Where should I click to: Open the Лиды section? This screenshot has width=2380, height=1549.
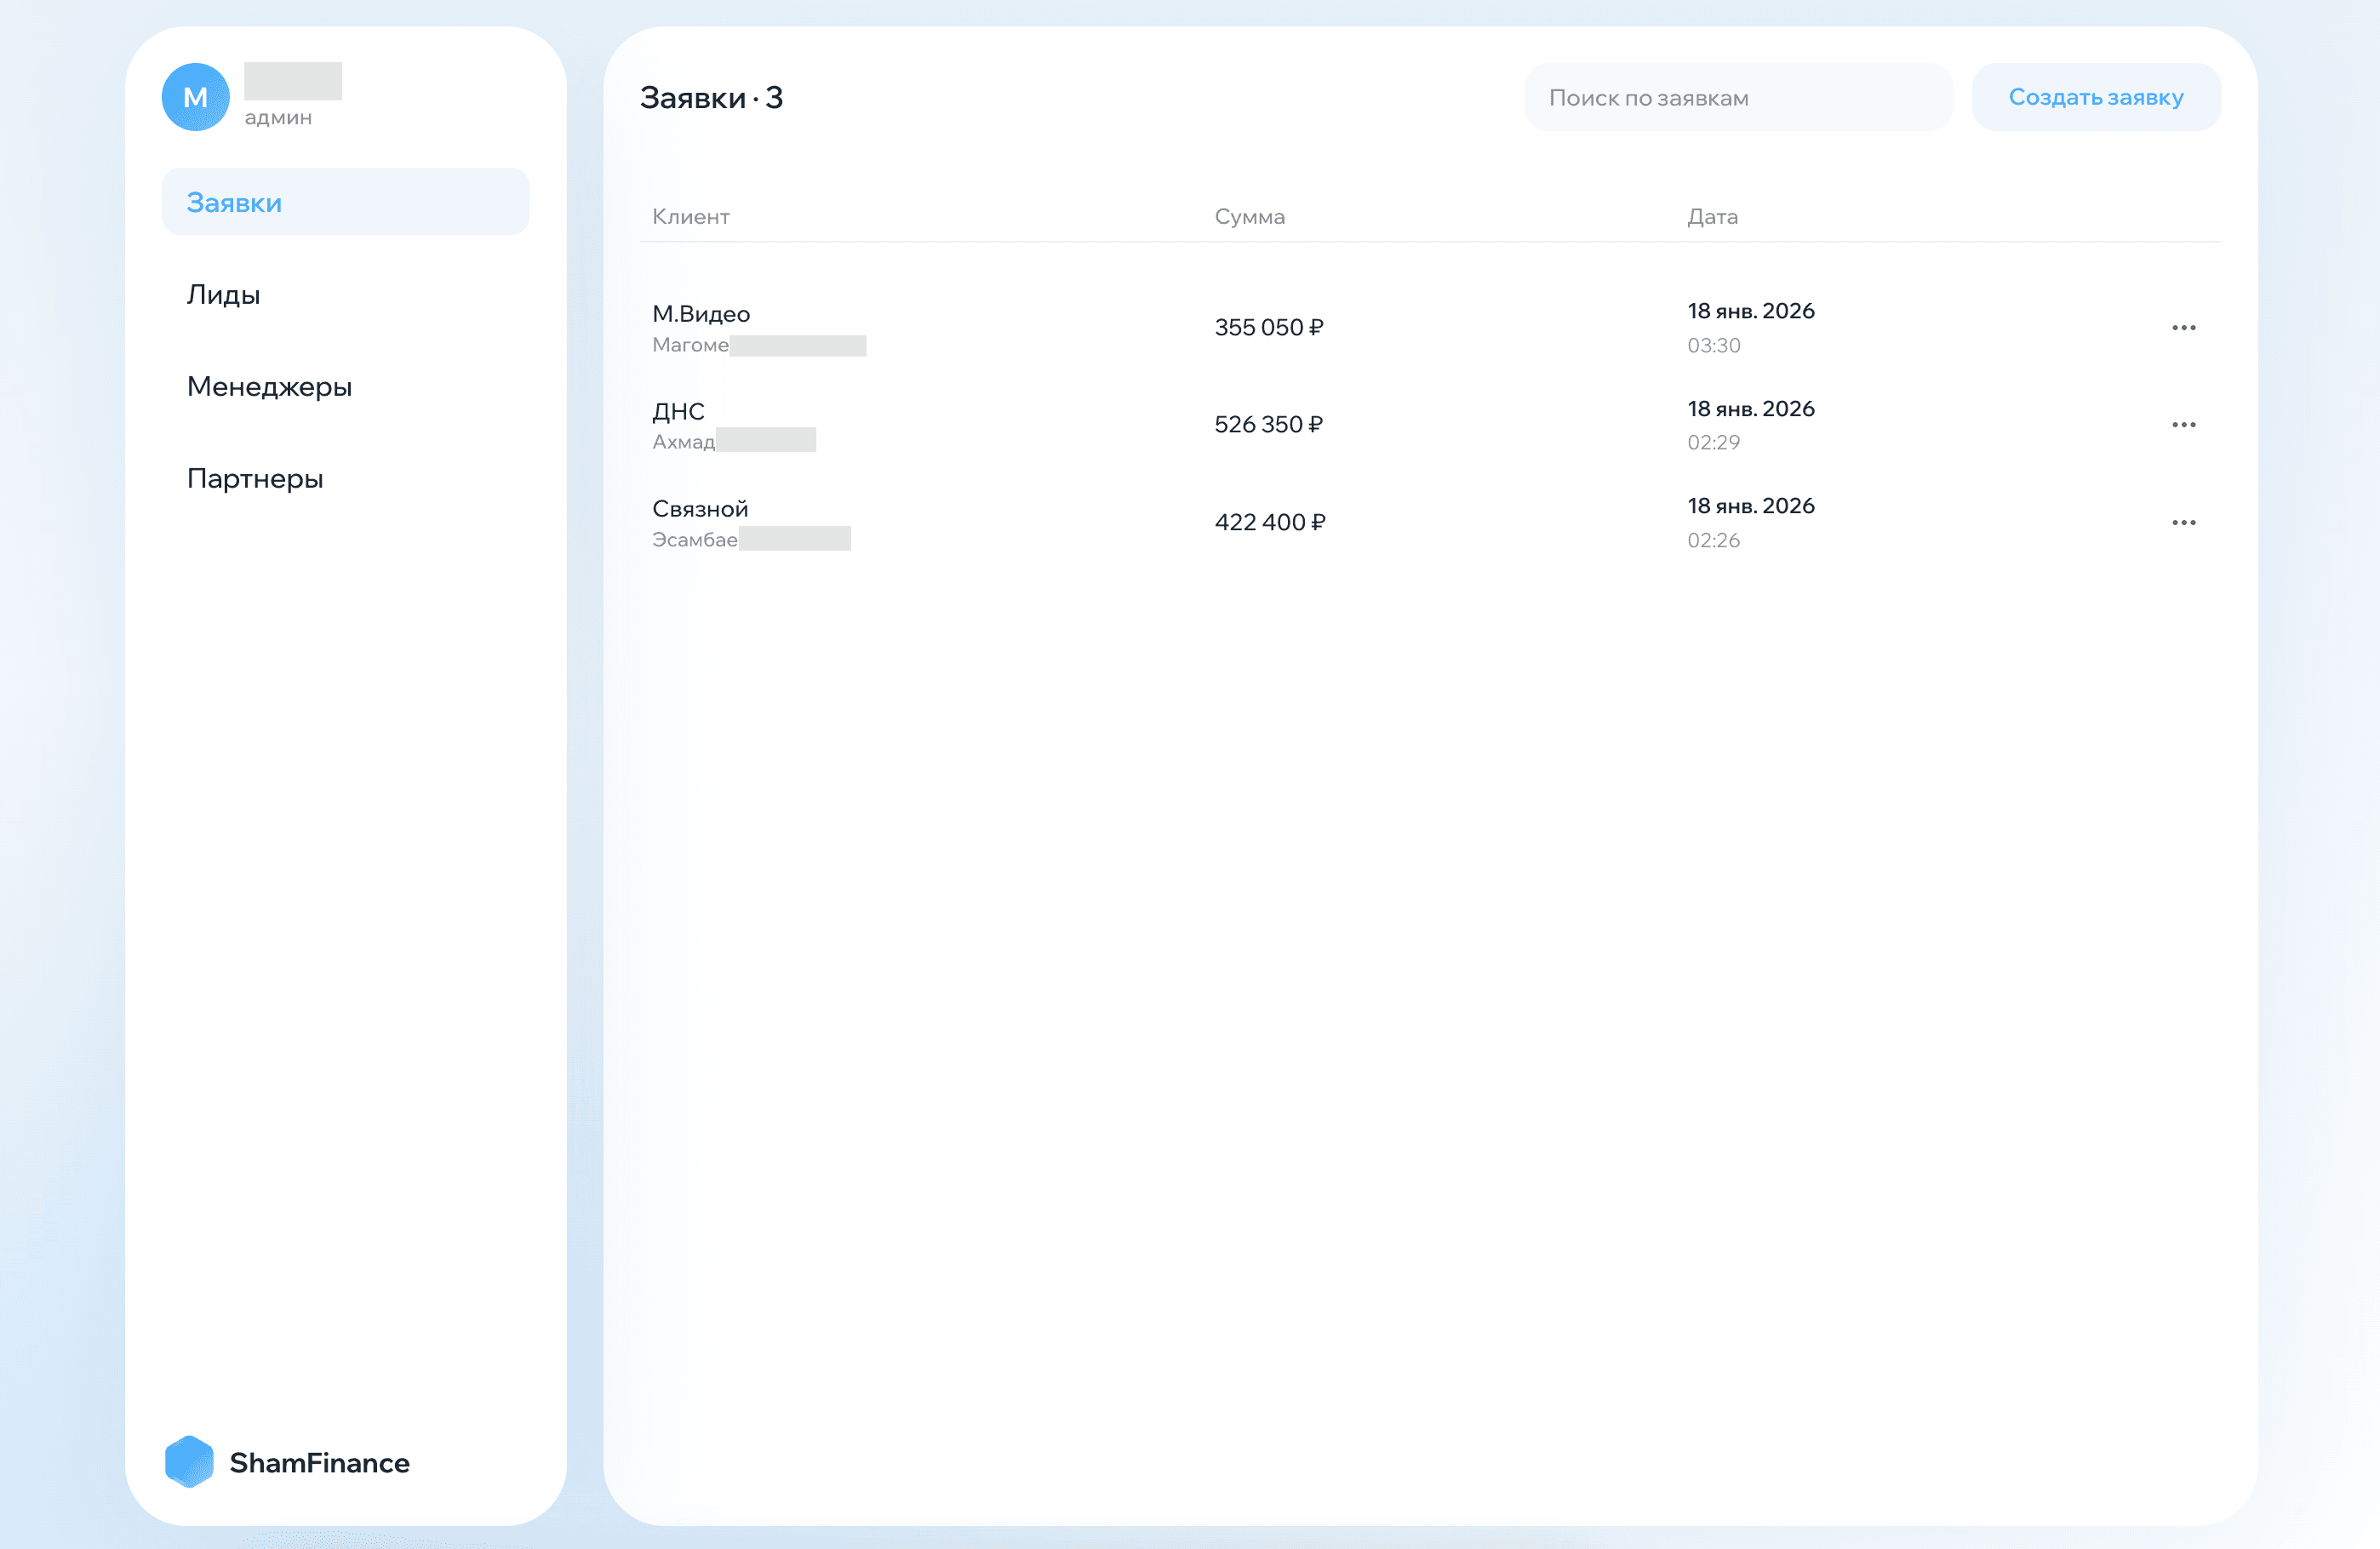[224, 294]
